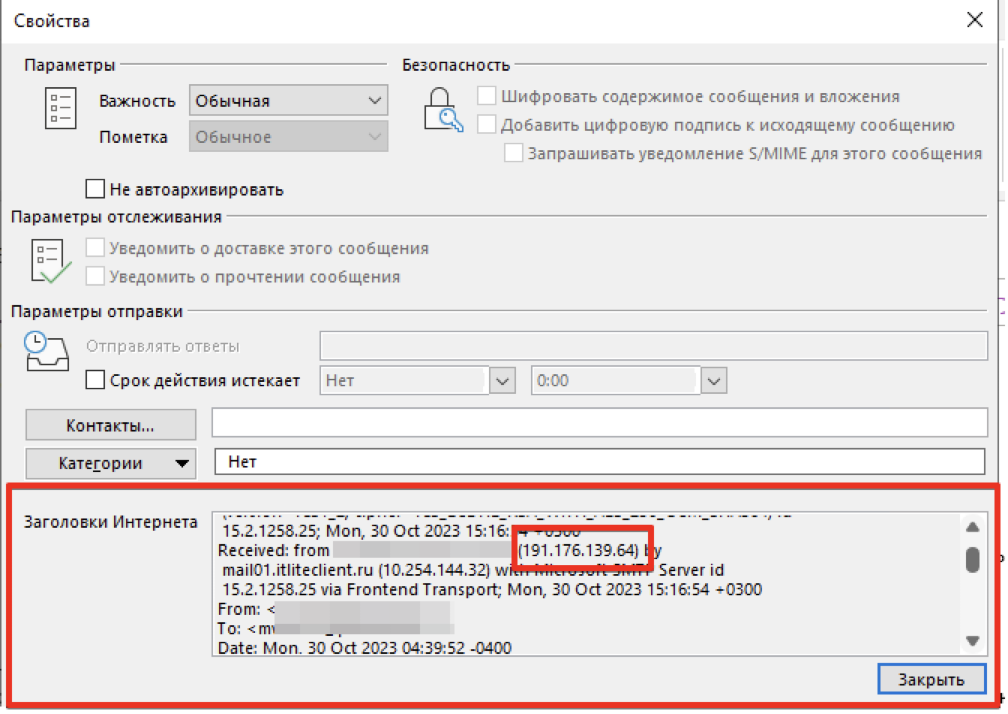Tick Добавить цифровую подпись к исходящему сообщению
This screenshot has height=714, width=1008.
click(487, 125)
